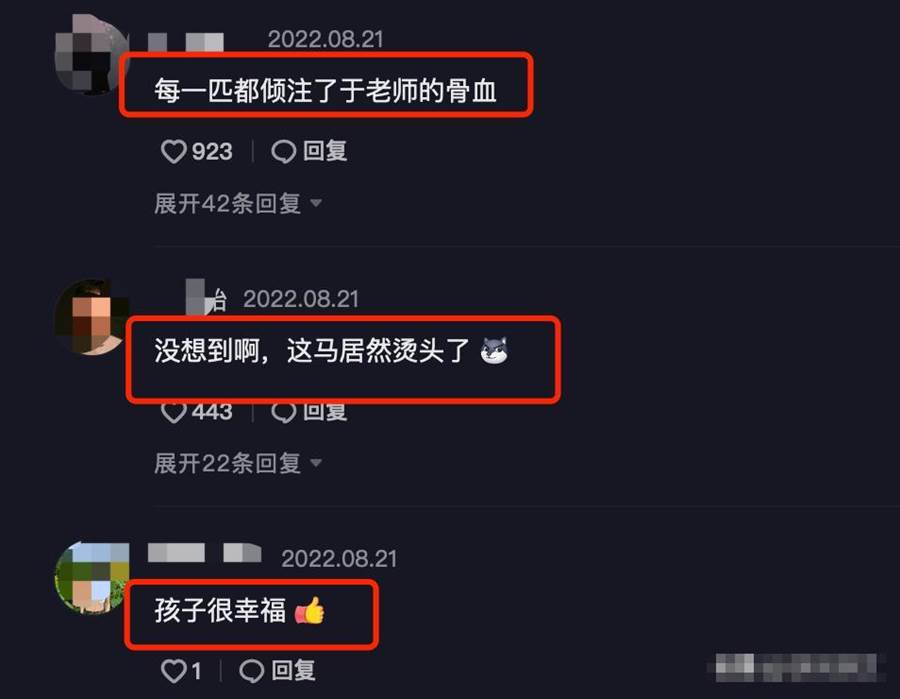Select comment 没想到啊，这马居然烫头了
This screenshot has height=699, width=900.
click(312, 351)
